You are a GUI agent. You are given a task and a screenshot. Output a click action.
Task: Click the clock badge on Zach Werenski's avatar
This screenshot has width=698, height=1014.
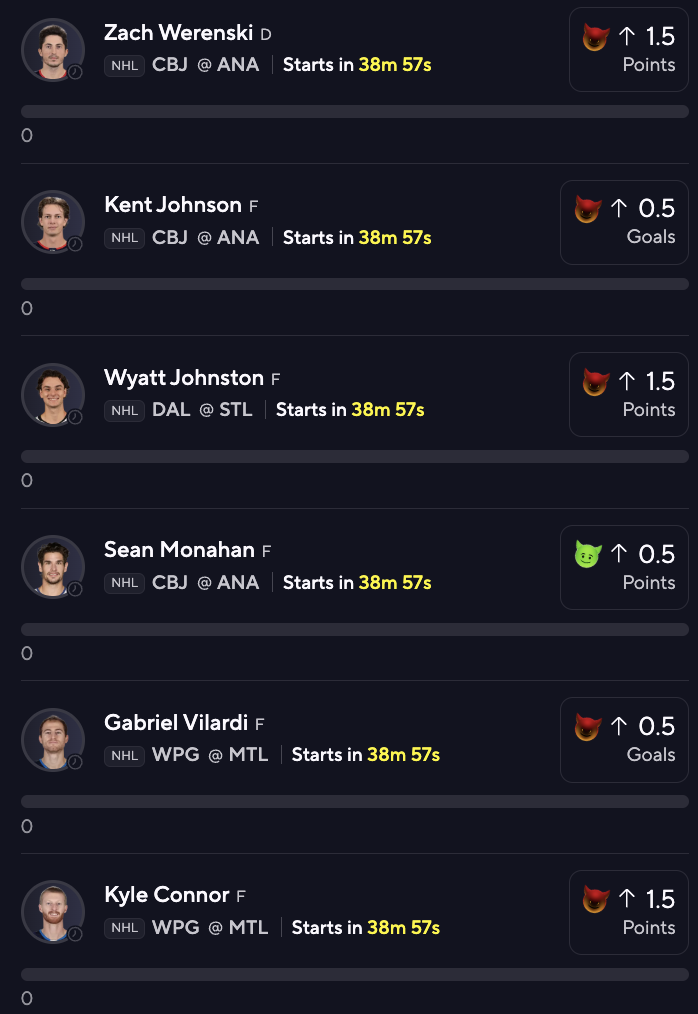coord(75,72)
